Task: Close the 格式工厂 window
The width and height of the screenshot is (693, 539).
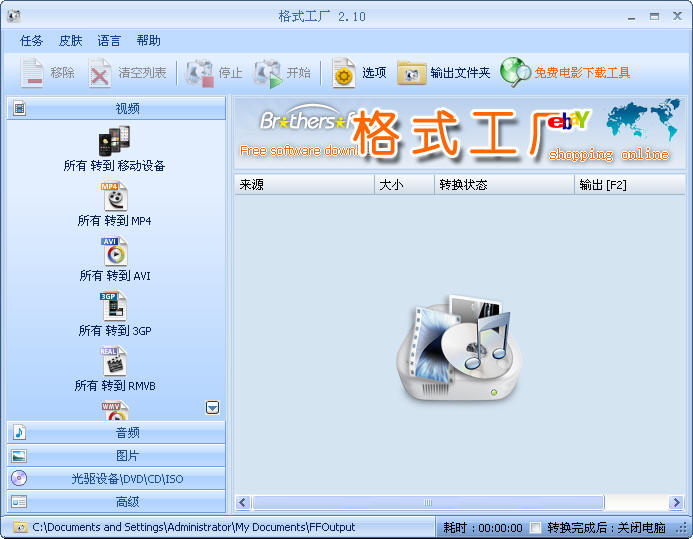Action: pos(677,16)
